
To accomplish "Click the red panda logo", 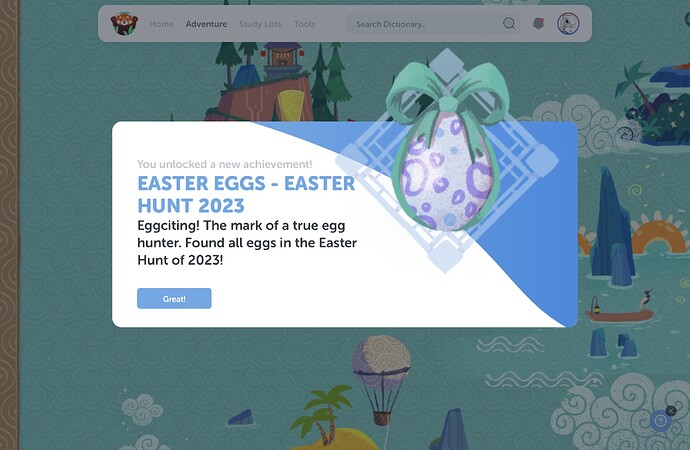I will pos(124,24).
